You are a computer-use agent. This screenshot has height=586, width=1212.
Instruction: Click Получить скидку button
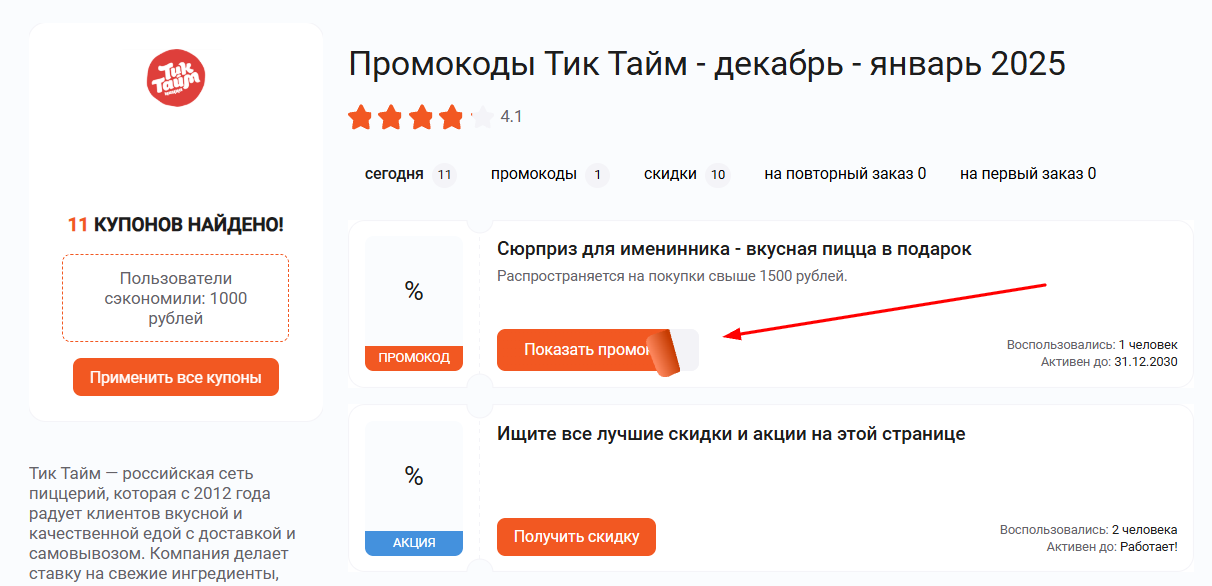point(576,537)
